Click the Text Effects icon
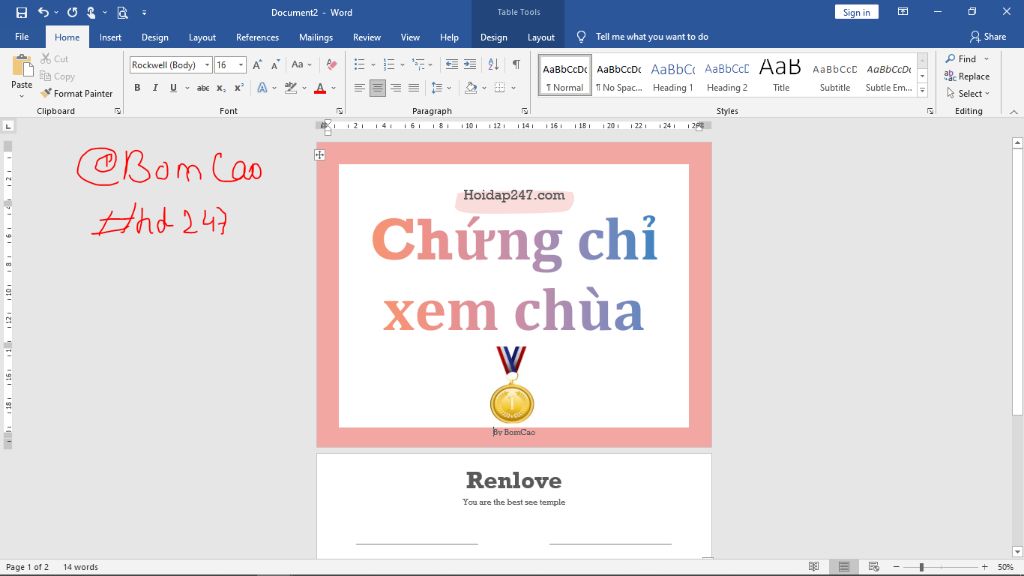Image resolution: width=1024 pixels, height=576 pixels. [x=263, y=88]
